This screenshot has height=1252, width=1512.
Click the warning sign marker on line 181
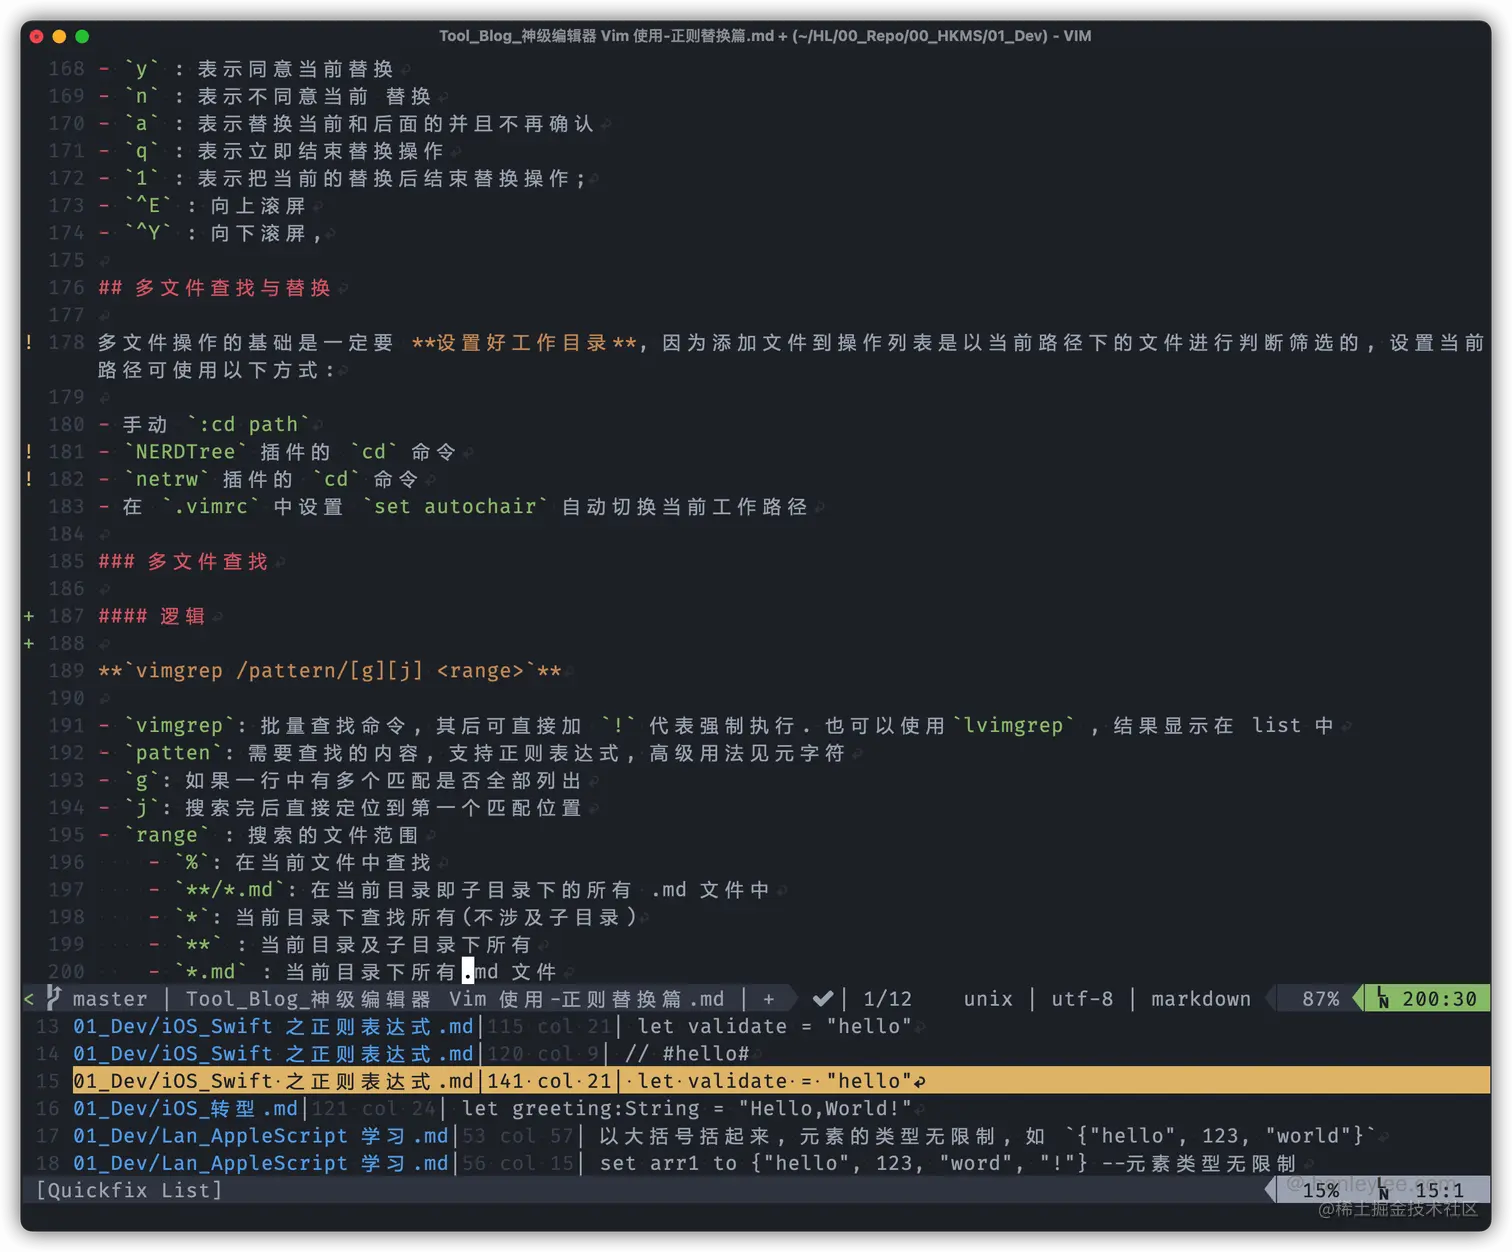(29, 452)
